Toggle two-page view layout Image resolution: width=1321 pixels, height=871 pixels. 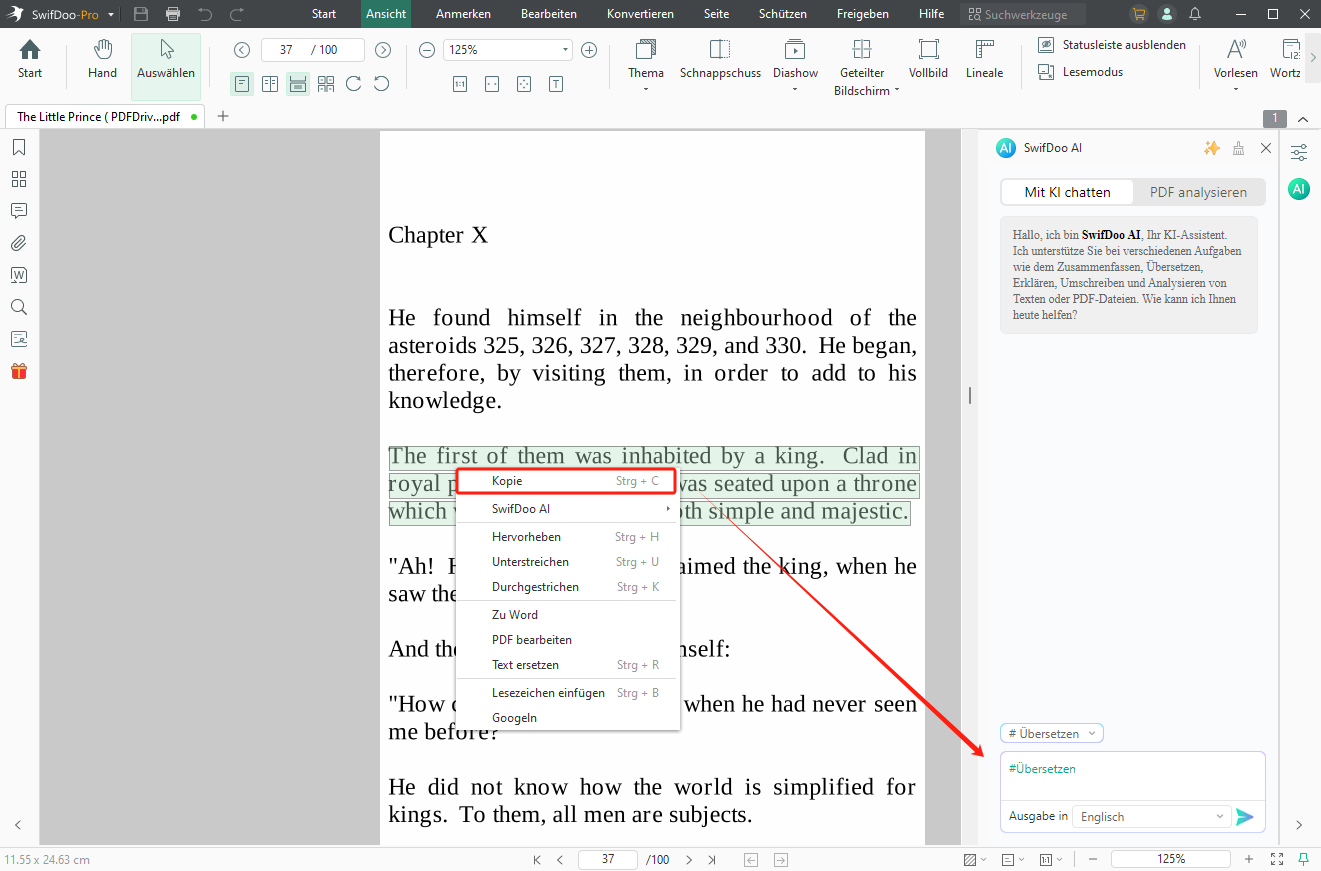(x=270, y=84)
